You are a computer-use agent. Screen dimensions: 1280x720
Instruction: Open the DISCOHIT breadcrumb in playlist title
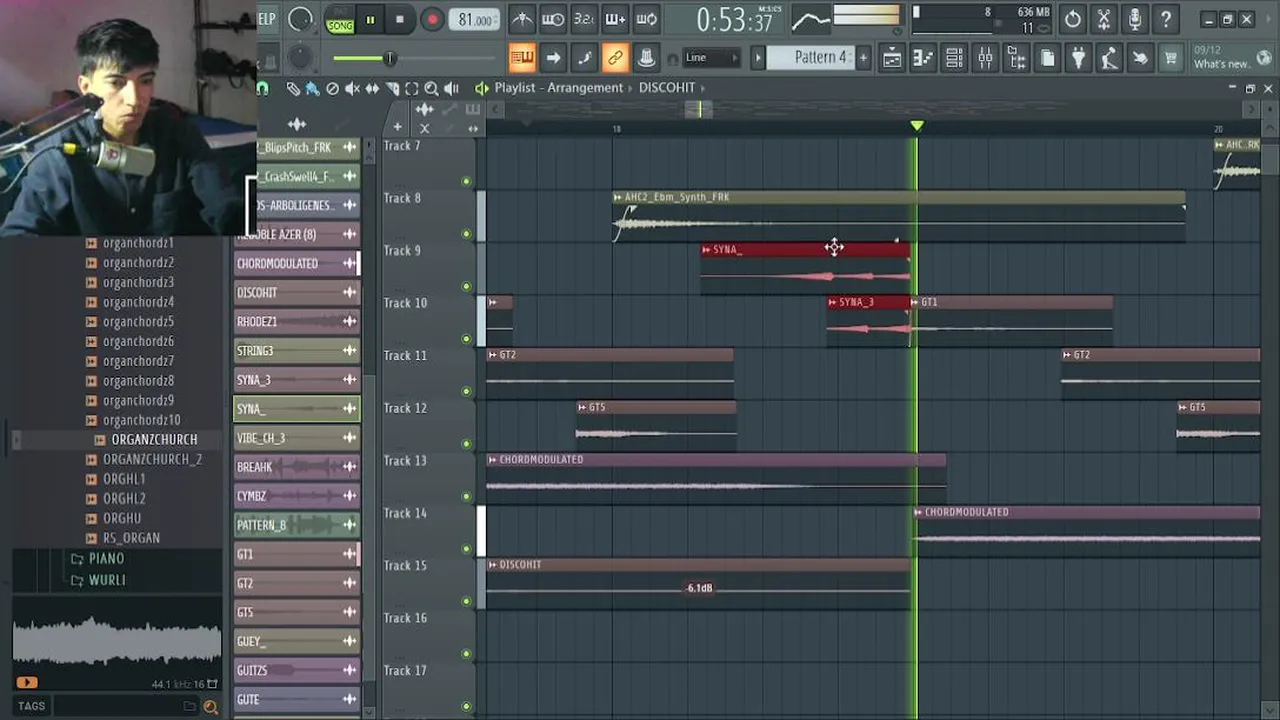tap(667, 88)
